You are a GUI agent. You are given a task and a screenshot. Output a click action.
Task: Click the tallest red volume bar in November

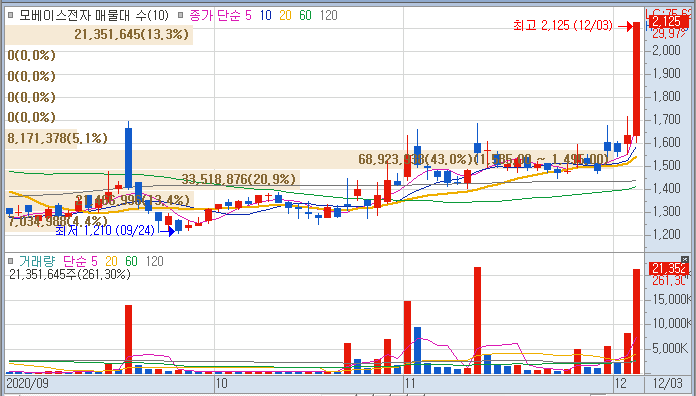(478, 320)
